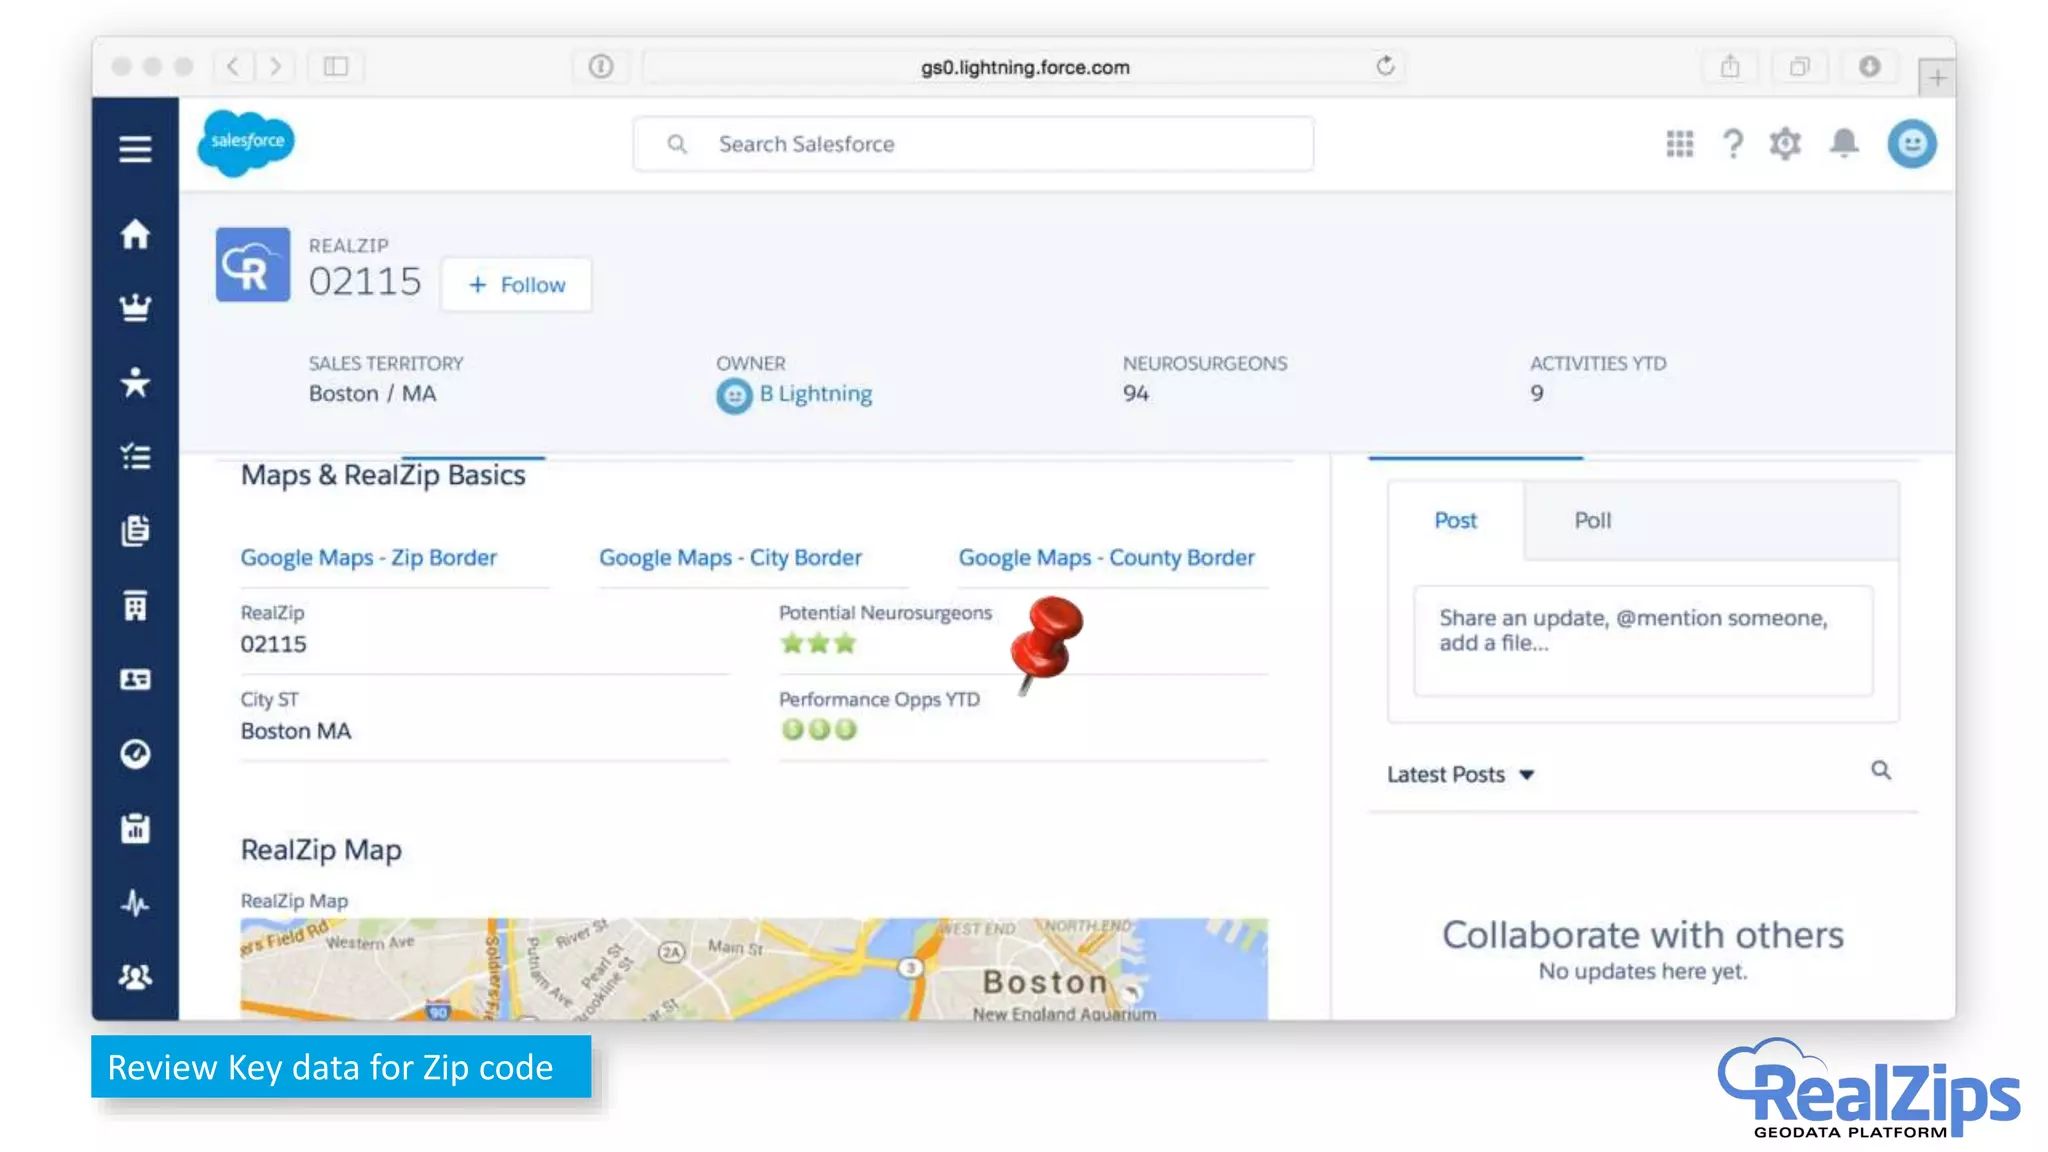The height and width of the screenshot is (1152, 2048).
Task: Click the RealZip record icon
Action: point(253,265)
